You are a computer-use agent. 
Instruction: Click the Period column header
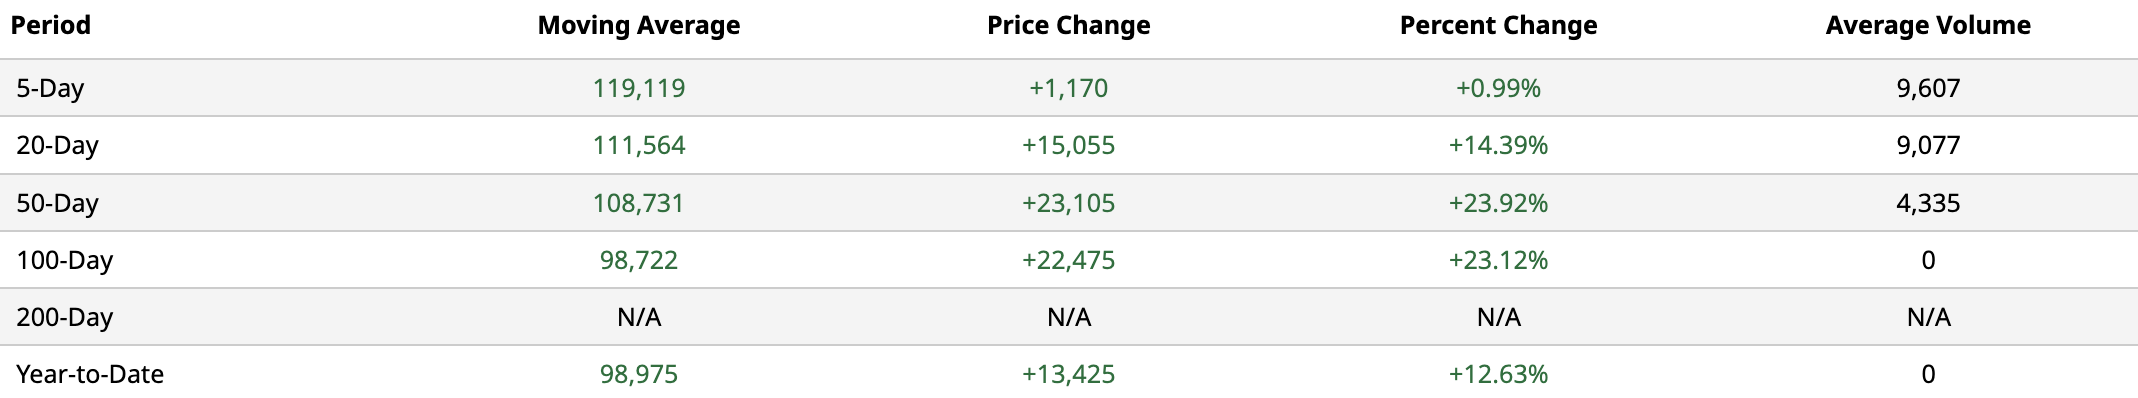[51, 26]
